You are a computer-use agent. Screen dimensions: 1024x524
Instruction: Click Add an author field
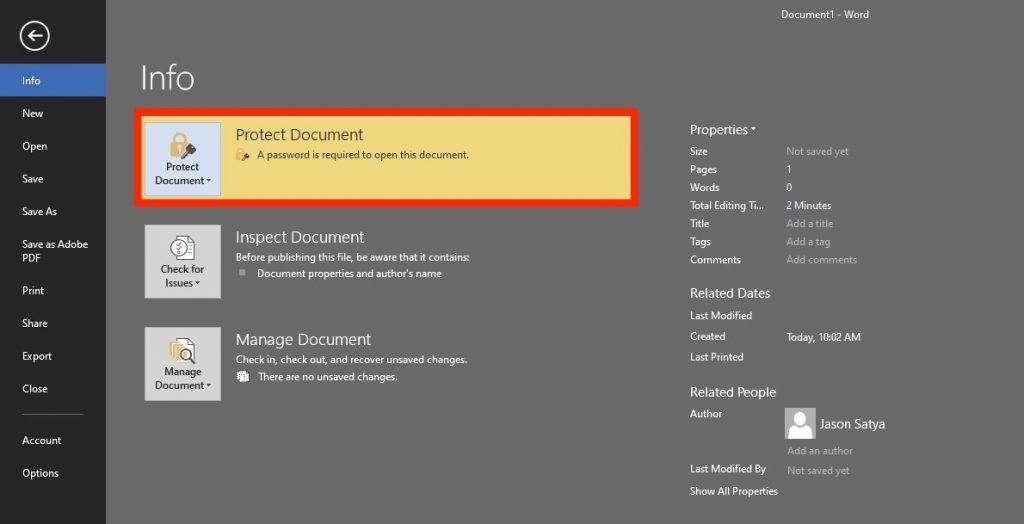tap(820, 450)
